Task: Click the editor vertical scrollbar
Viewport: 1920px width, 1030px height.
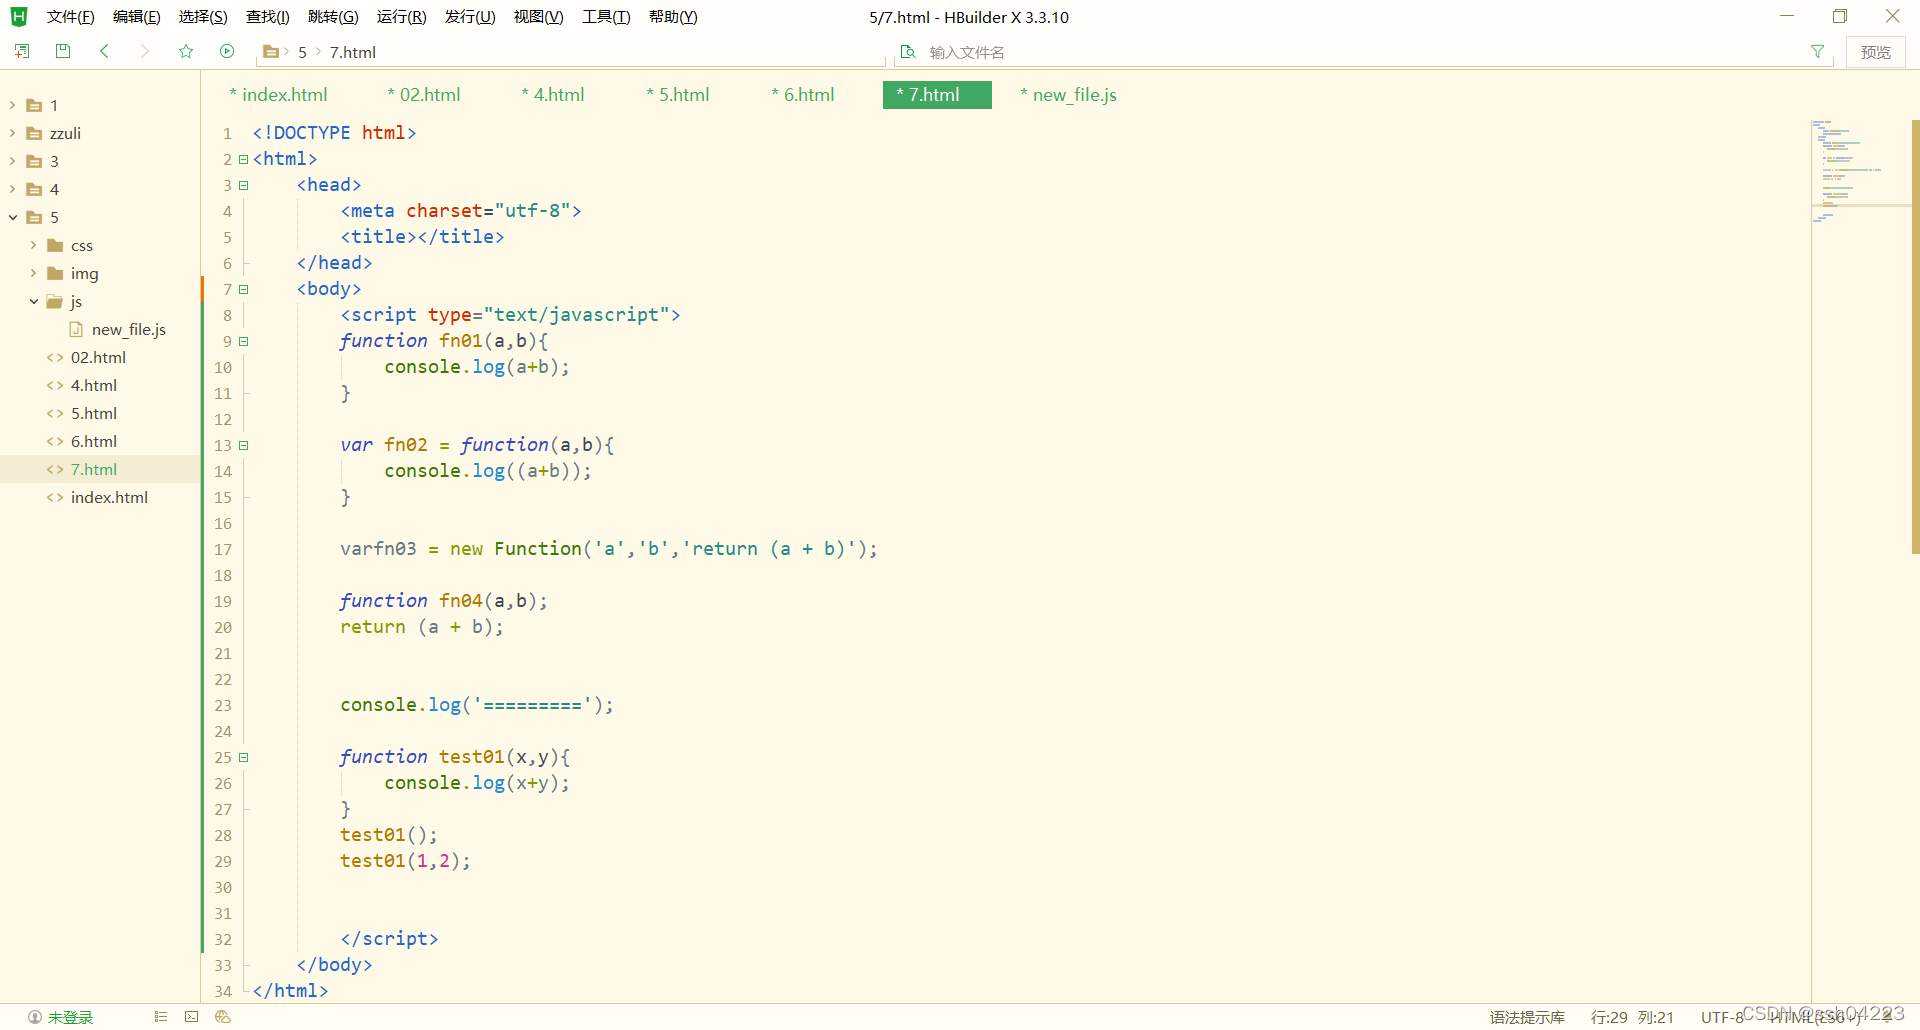Action: 1915,337
